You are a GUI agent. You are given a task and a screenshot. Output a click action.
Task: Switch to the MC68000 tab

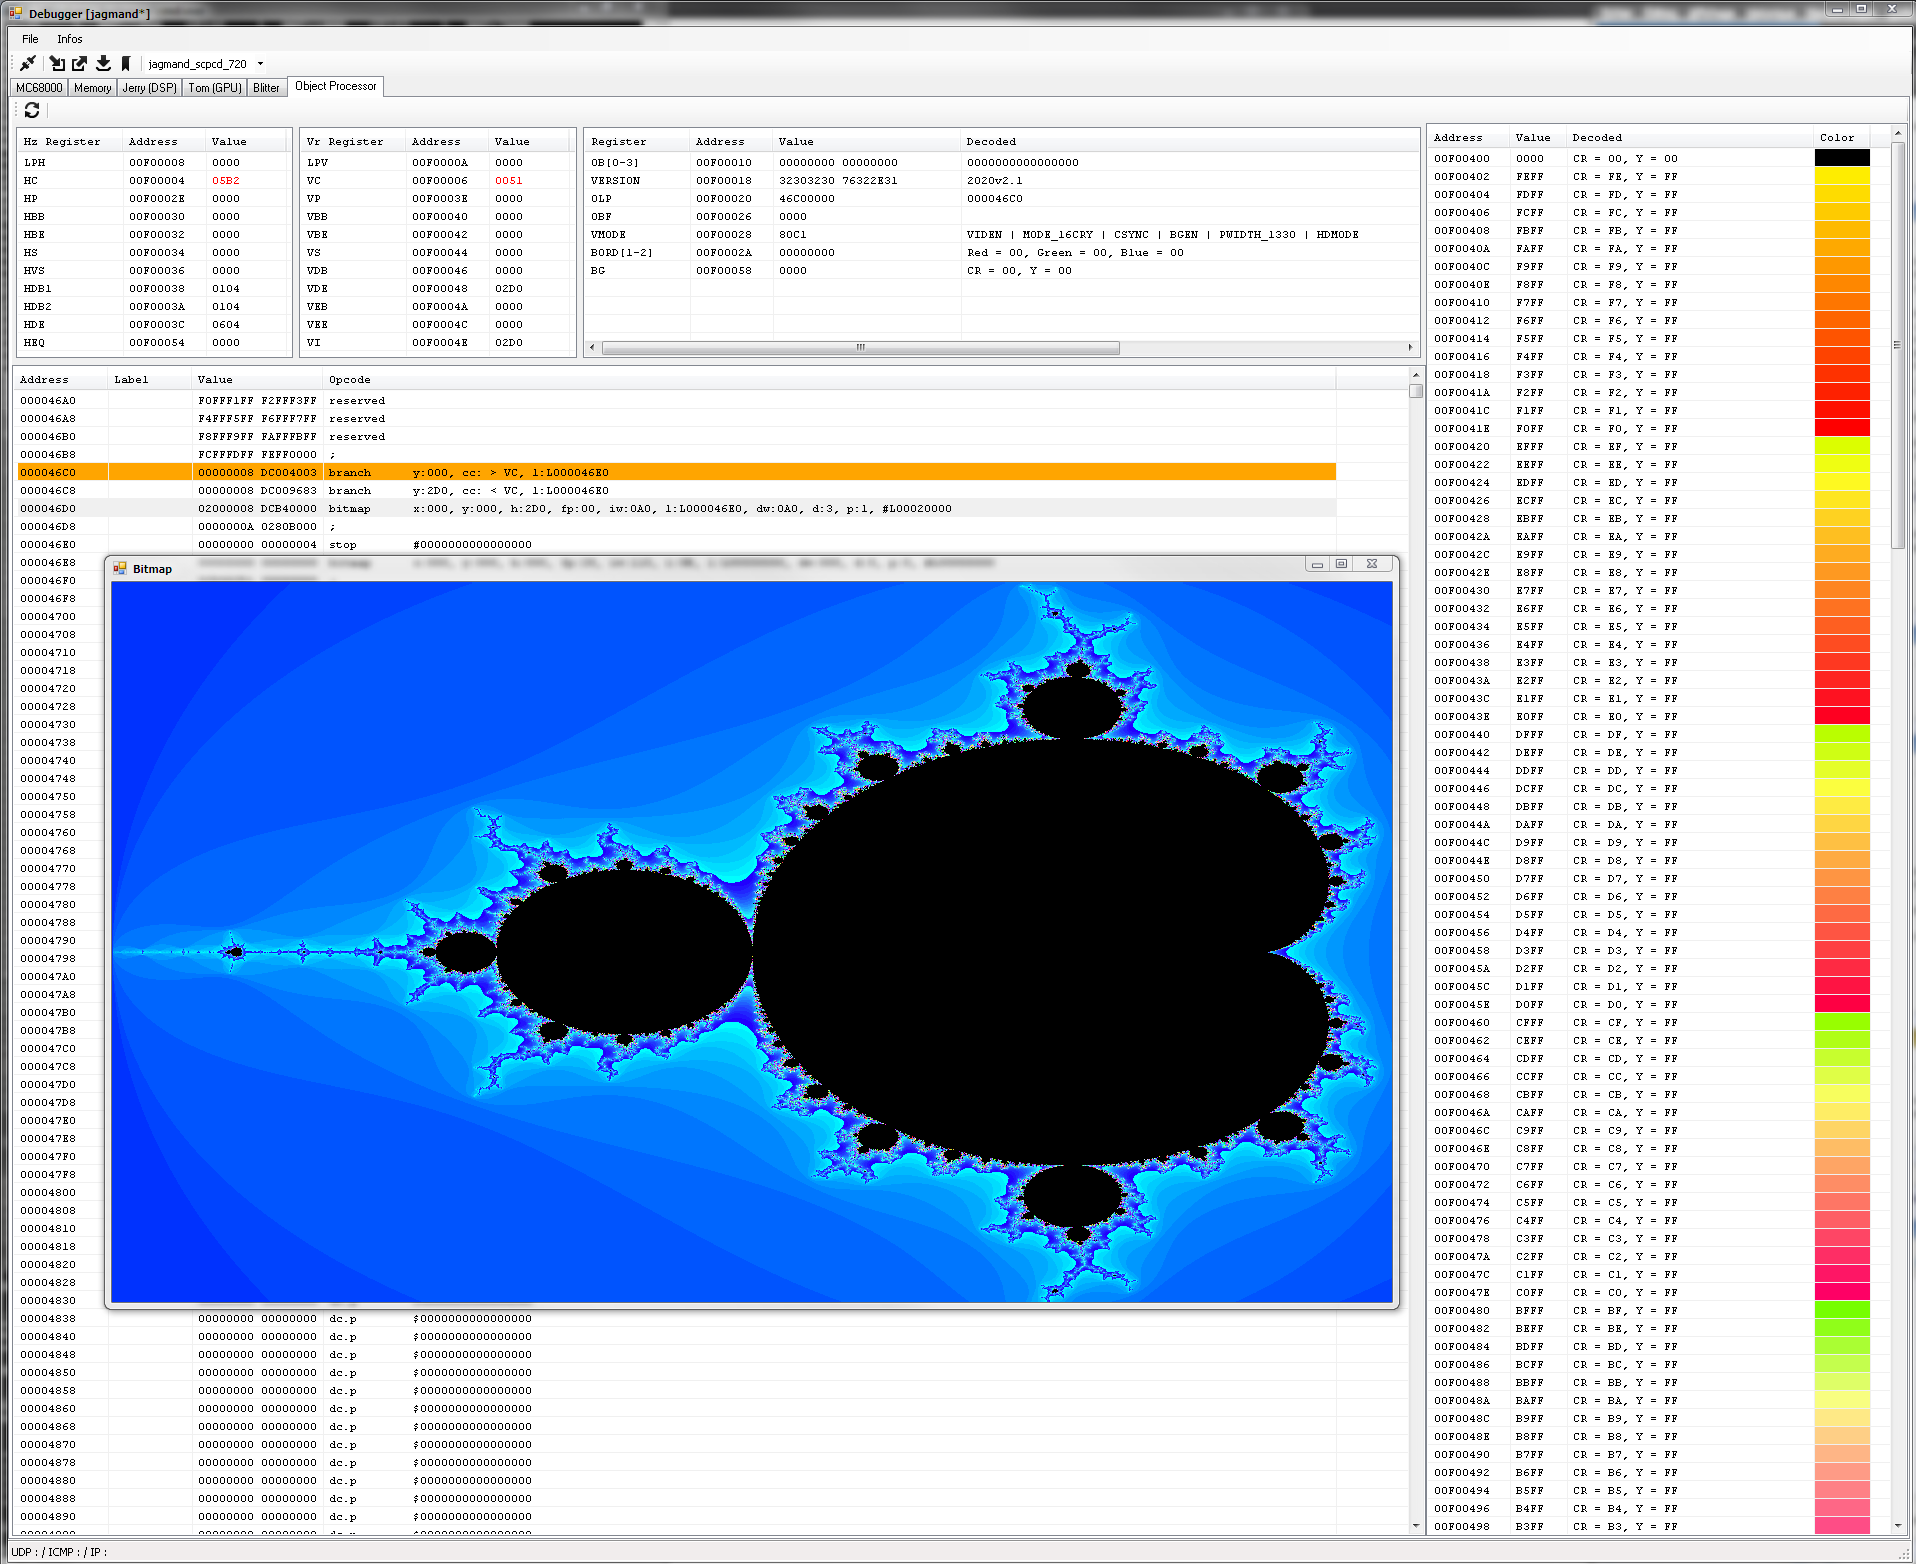coord(39,88)
